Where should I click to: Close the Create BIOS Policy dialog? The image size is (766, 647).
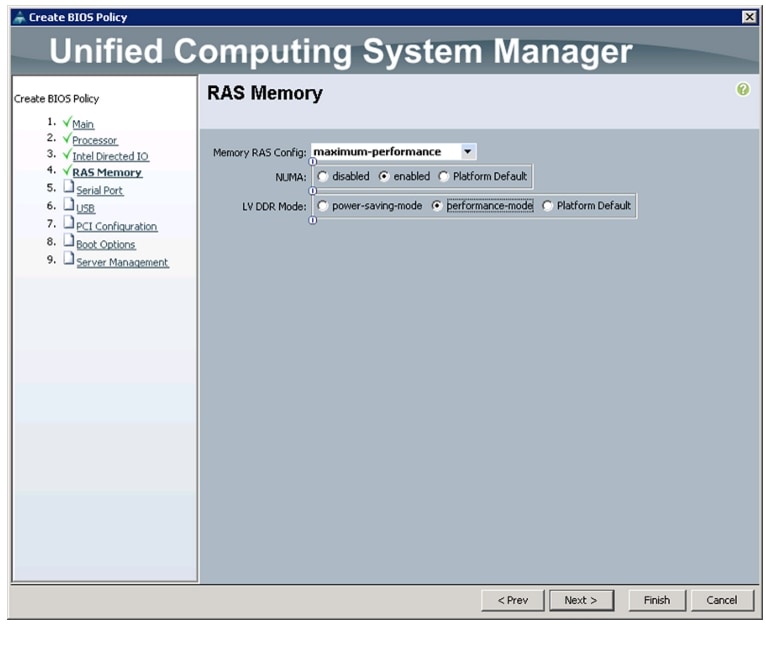pyautogui.click(x=749, y=17)
